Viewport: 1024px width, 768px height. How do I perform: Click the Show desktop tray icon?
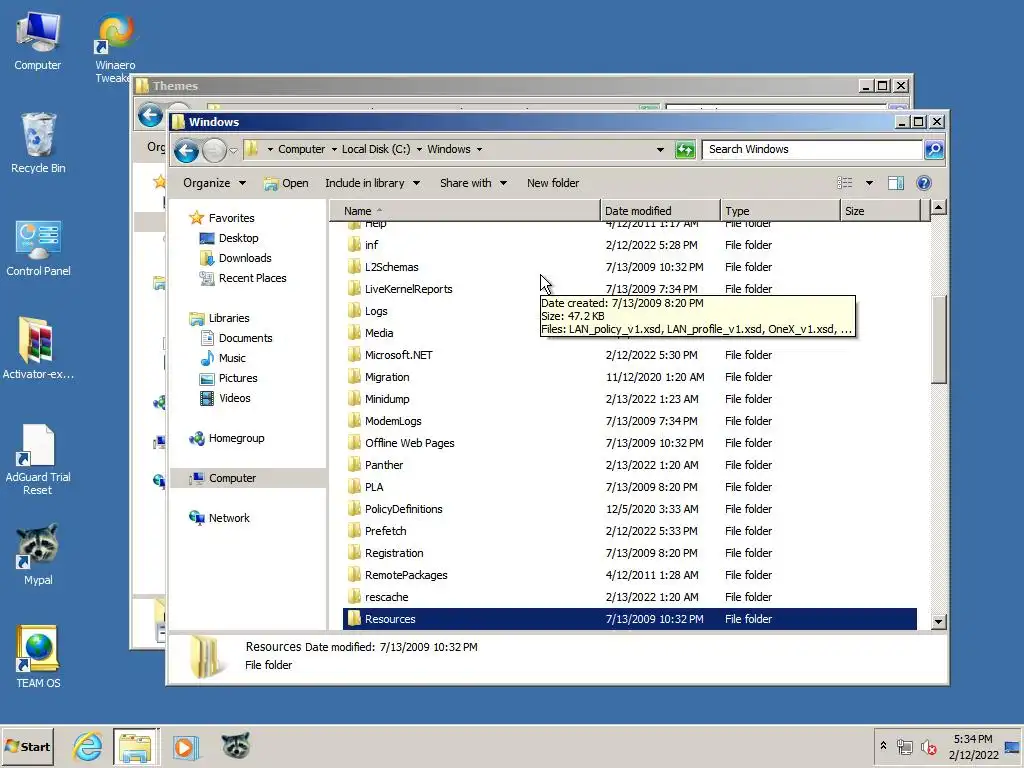coord(1012,747)
